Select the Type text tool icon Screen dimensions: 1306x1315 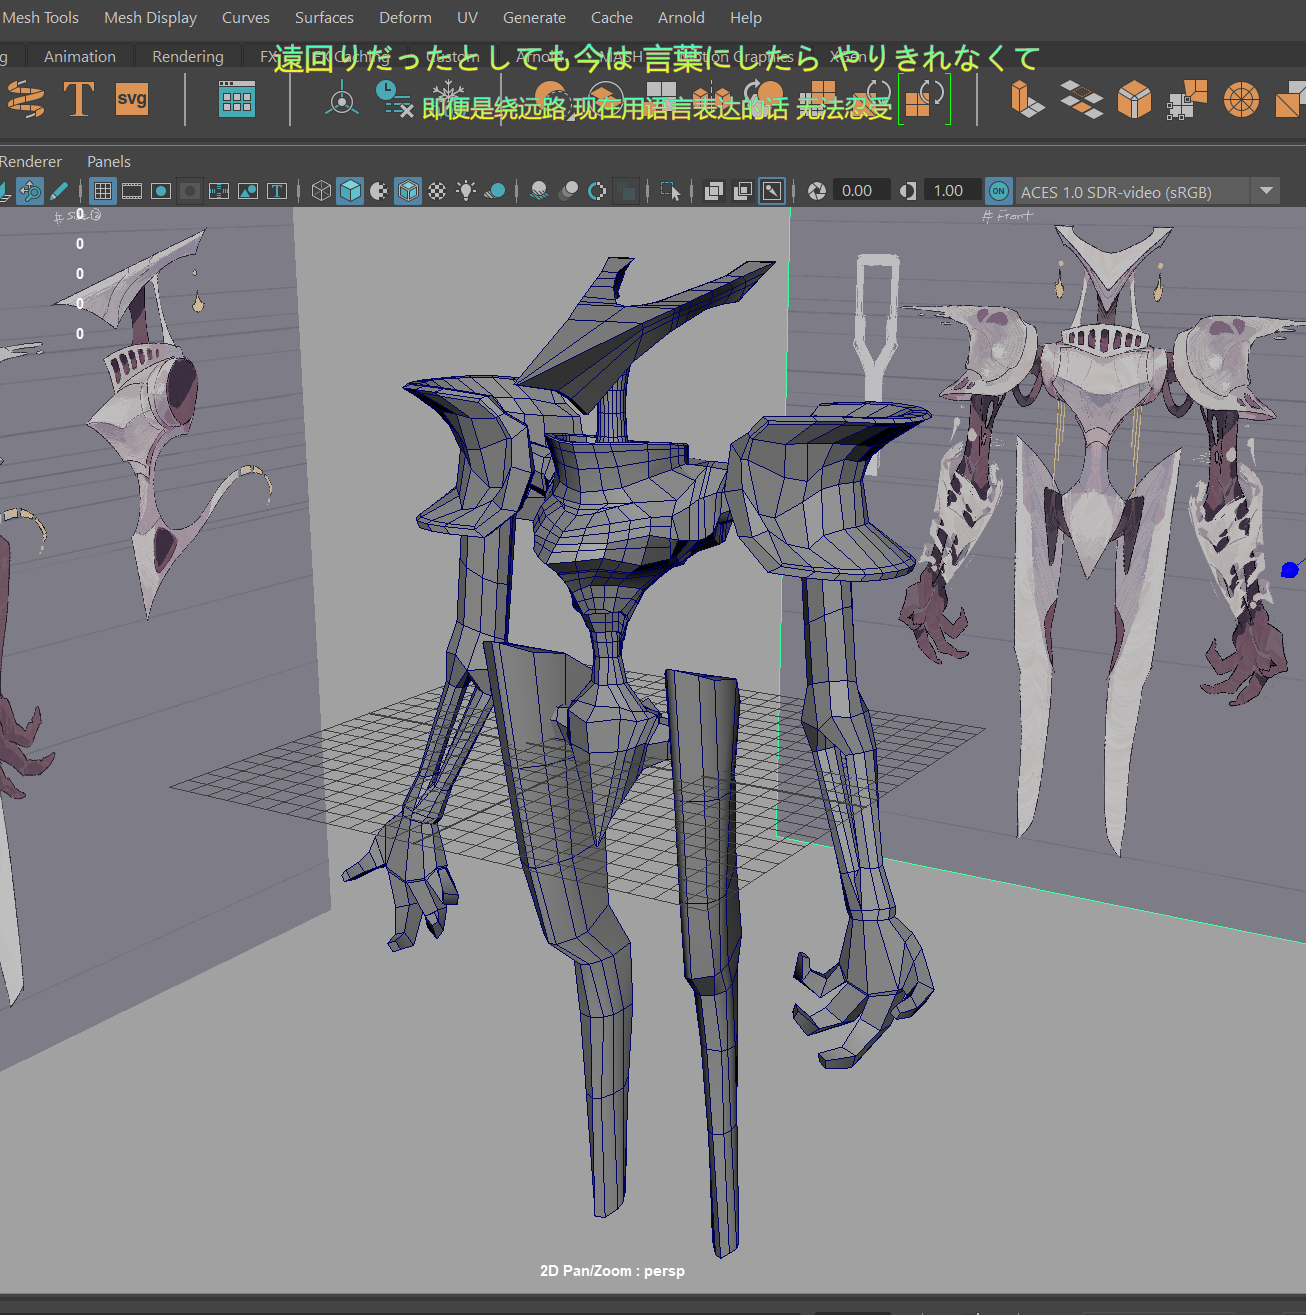point(79,99)
